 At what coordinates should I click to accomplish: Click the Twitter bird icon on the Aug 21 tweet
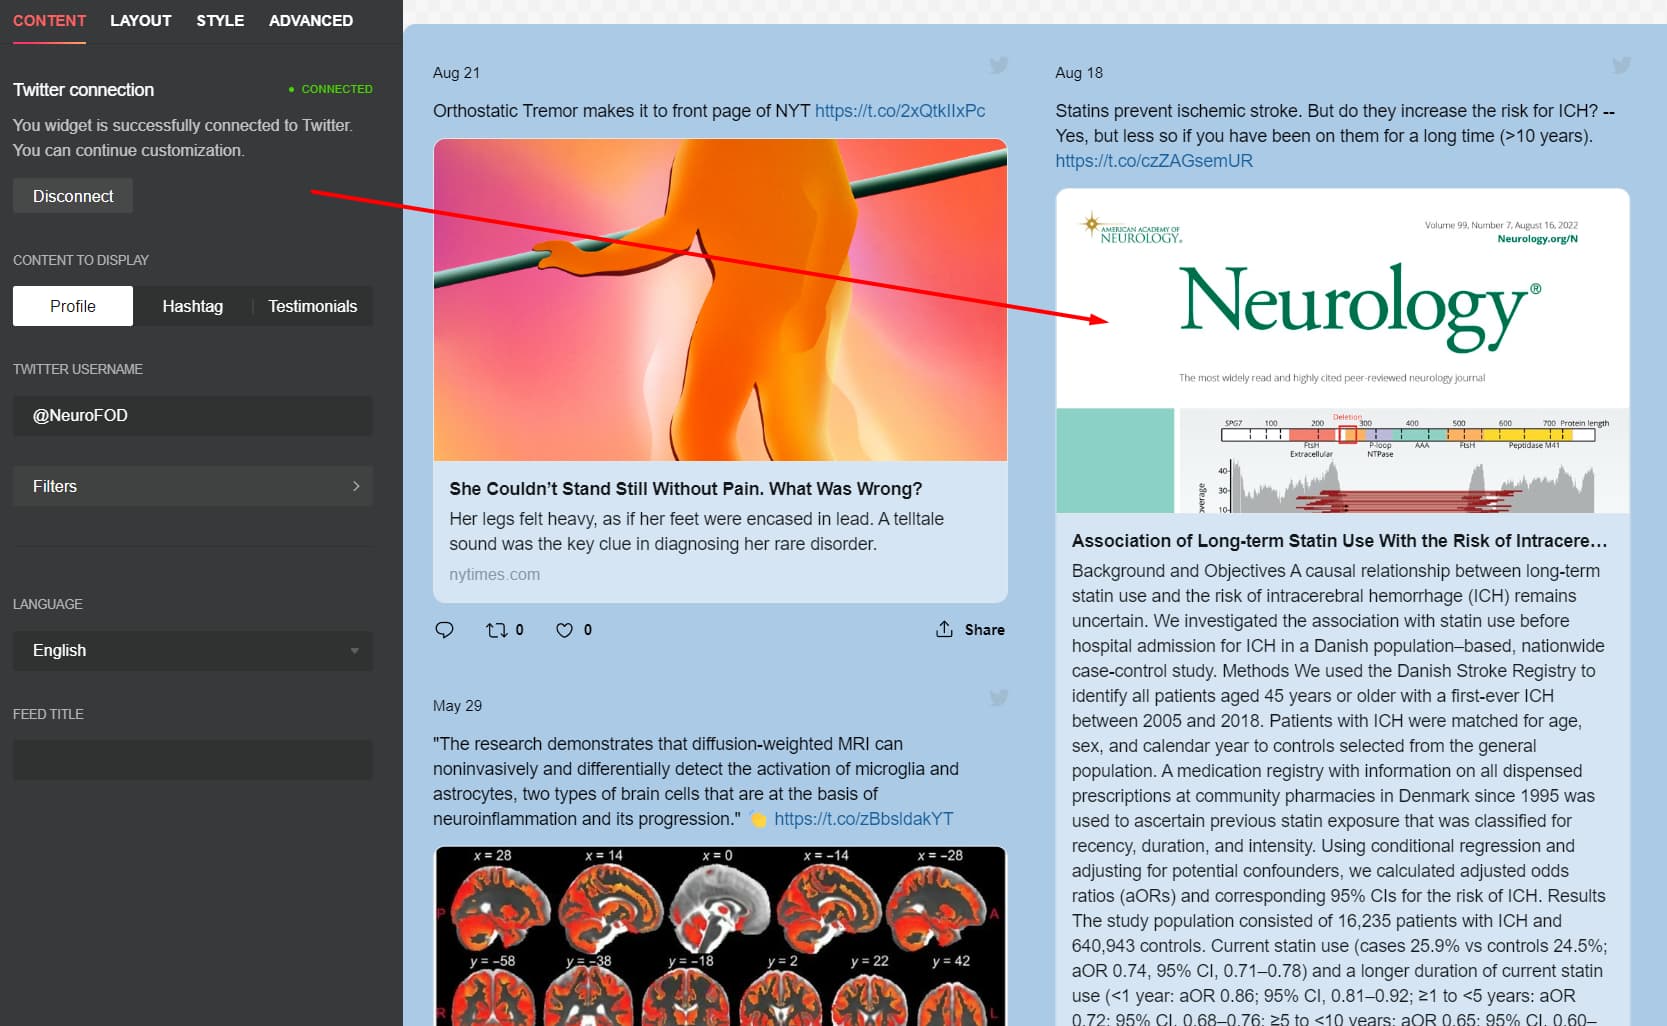pos(998,66)
